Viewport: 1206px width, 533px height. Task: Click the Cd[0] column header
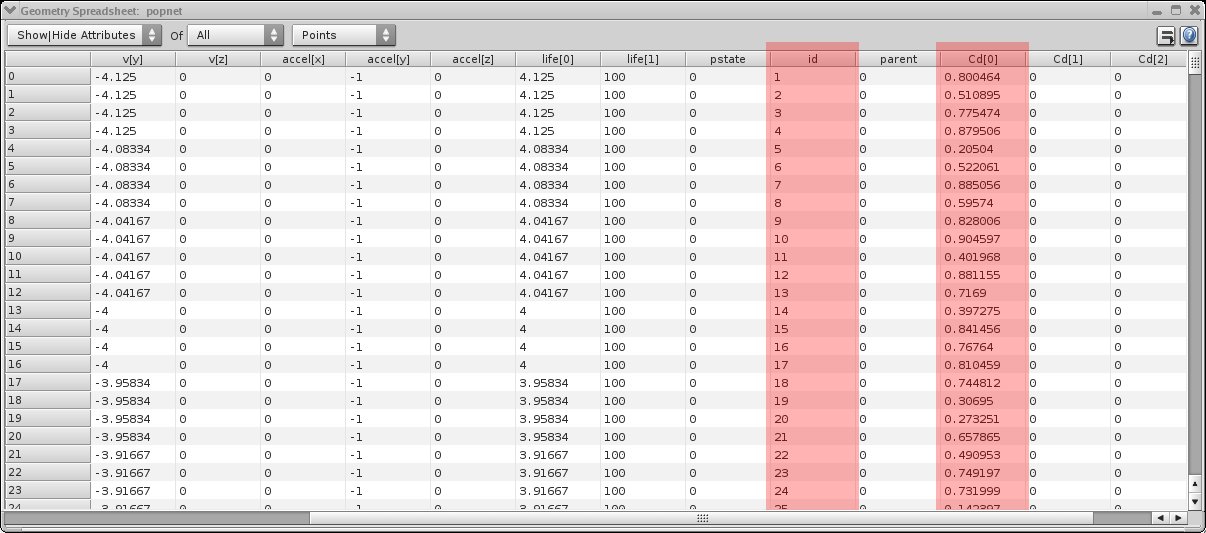(x=983, y=59)
